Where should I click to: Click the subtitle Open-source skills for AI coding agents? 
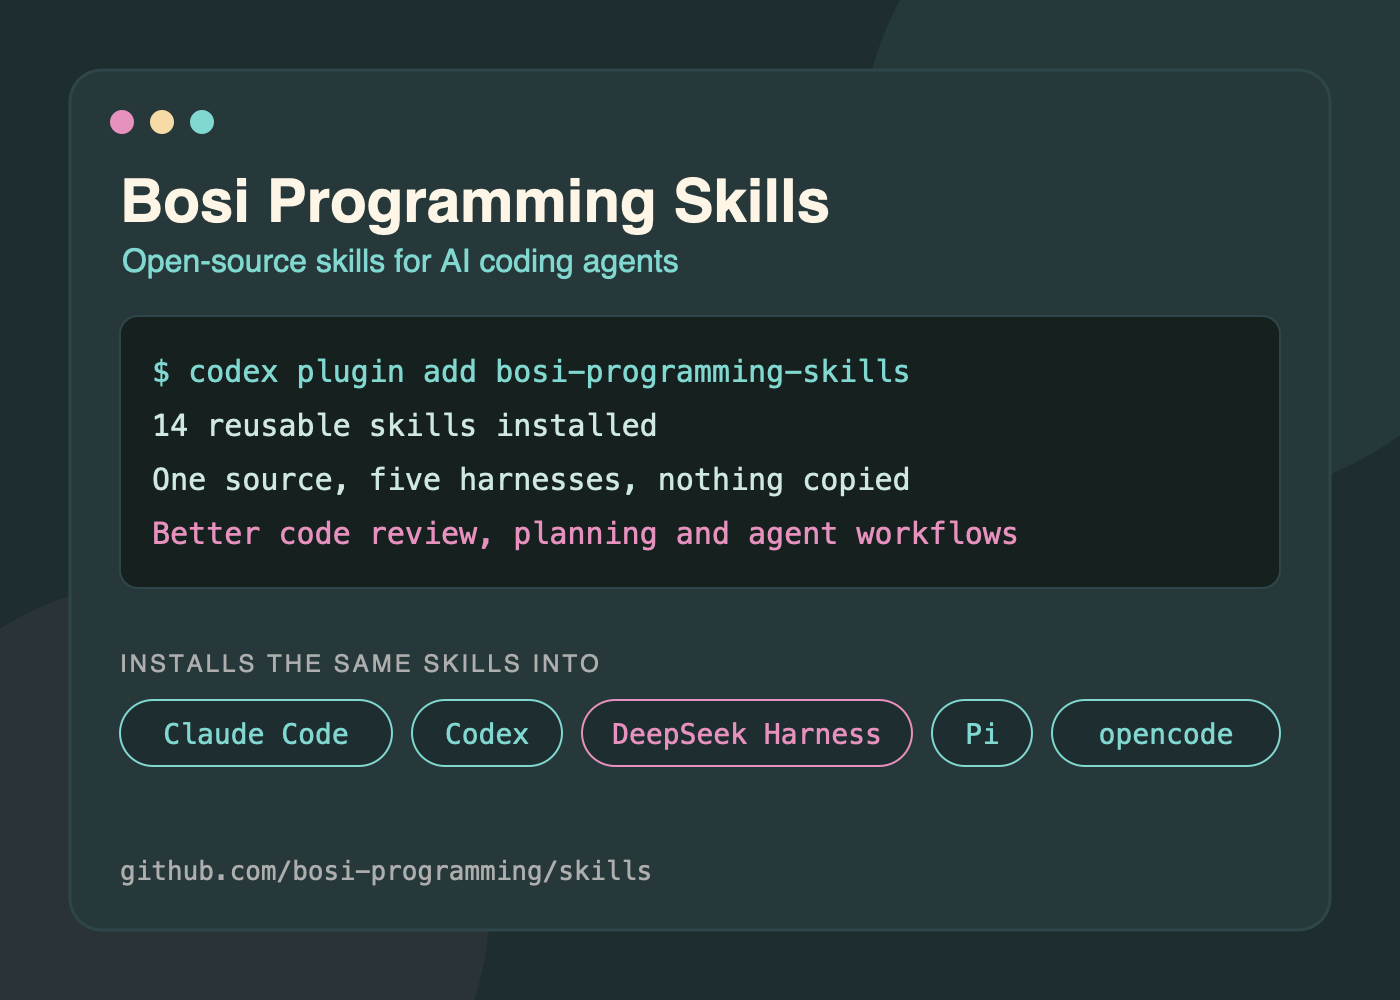[x=400, y=262]
